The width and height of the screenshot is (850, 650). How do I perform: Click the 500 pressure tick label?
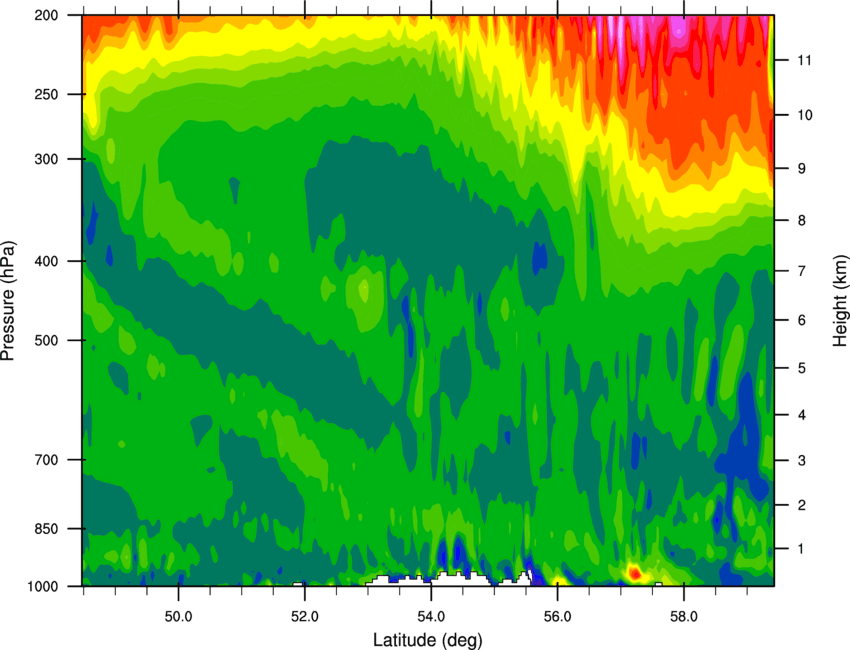coord(47,340)
